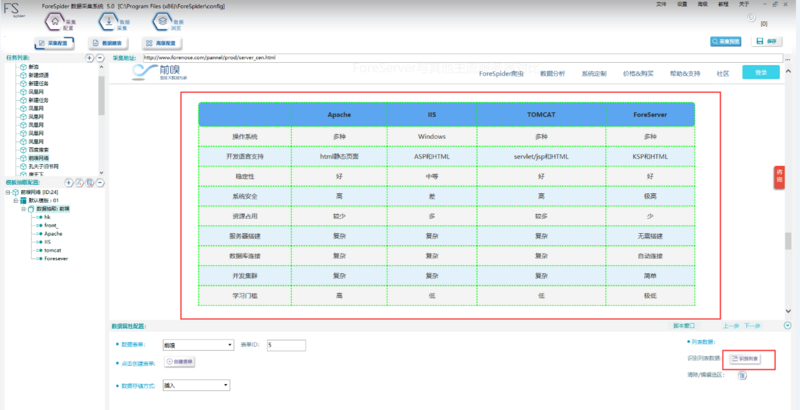The image size is (800, 410).
Task: Click the cube icon beside 前嗅网络 [ID:24]
Action: coord(15,192)
